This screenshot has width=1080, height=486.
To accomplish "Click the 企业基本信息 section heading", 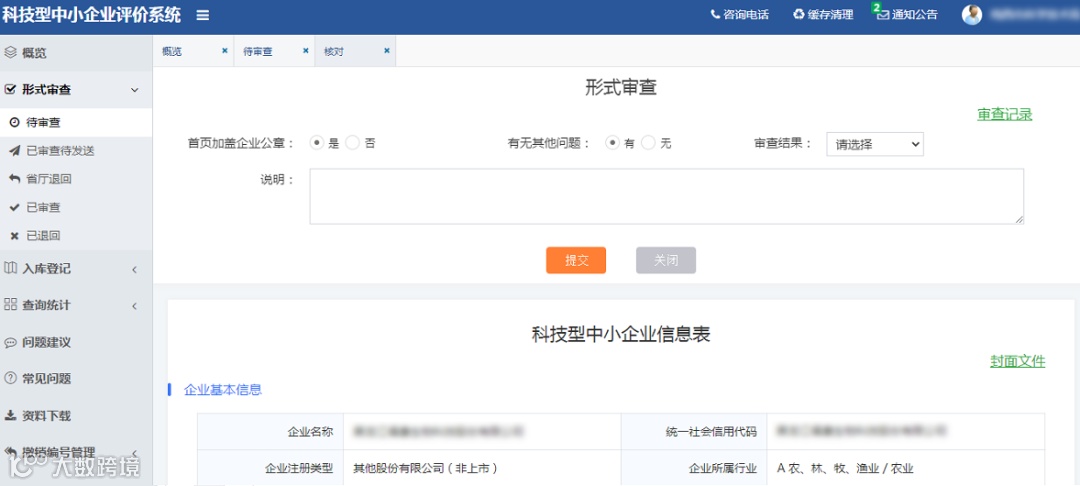I will pyautogui.click(x=222, y=390).
